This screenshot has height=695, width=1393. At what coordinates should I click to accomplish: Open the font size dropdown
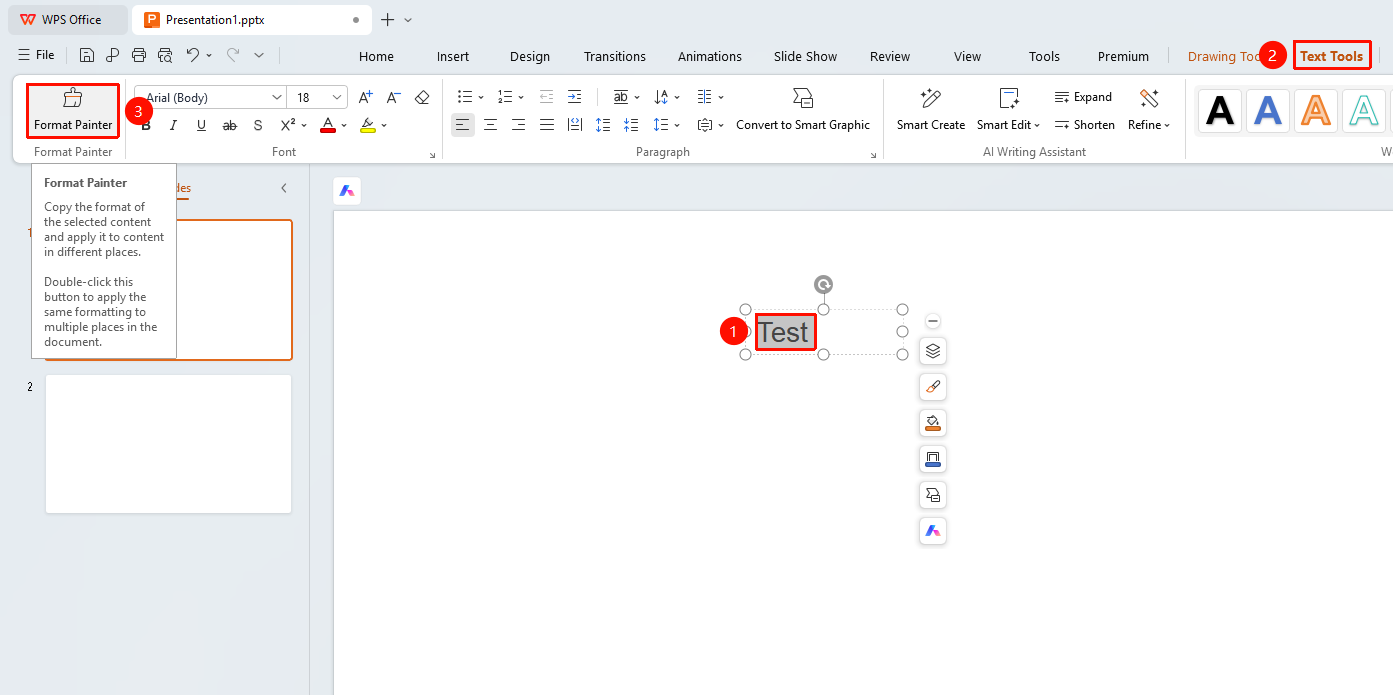(x=337, y=97)
